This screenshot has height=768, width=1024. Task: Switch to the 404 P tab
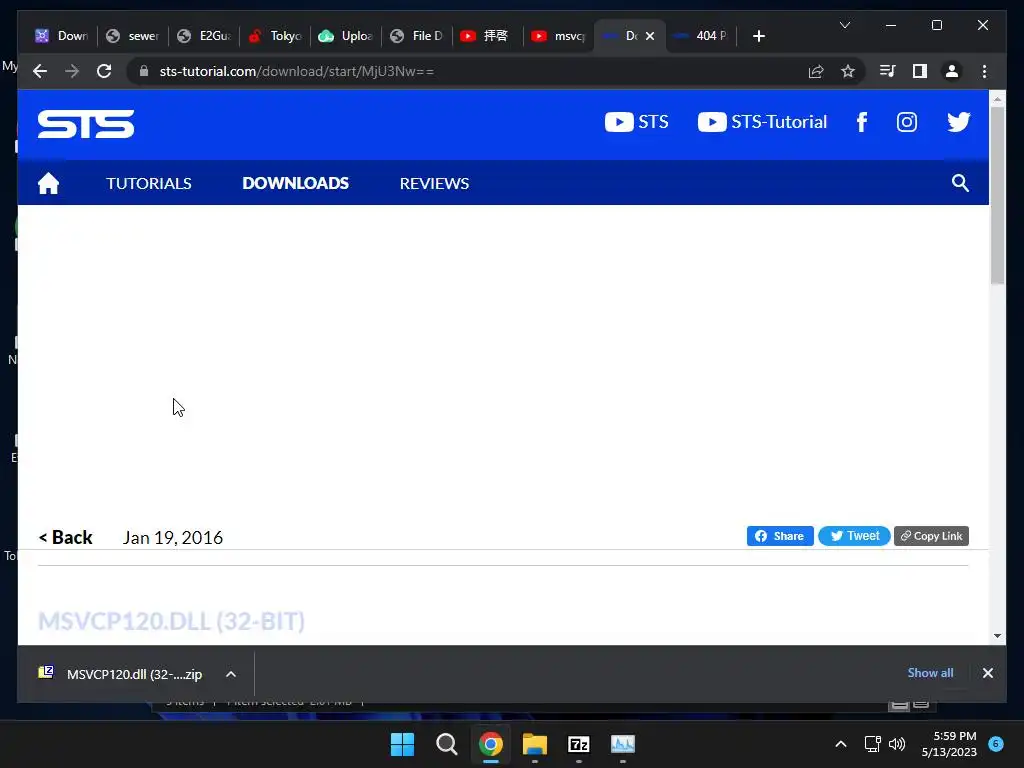(701, 36)
